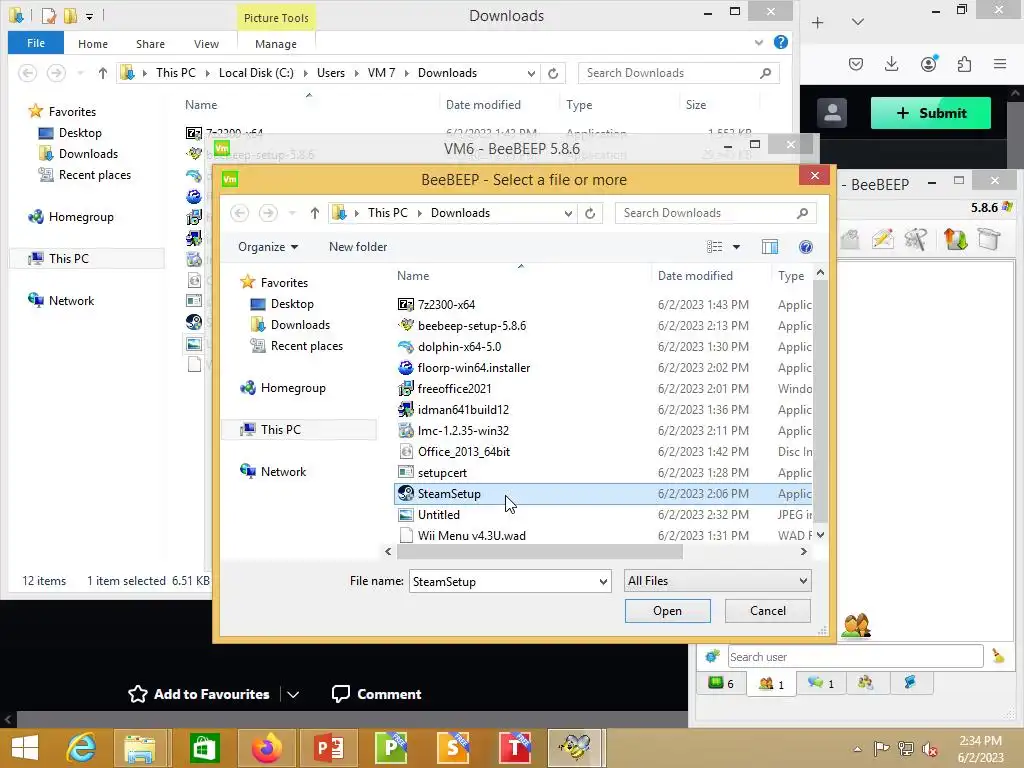Open File tab in Downloads explorer window
The image size is (1024, 768).
point(36,43)
